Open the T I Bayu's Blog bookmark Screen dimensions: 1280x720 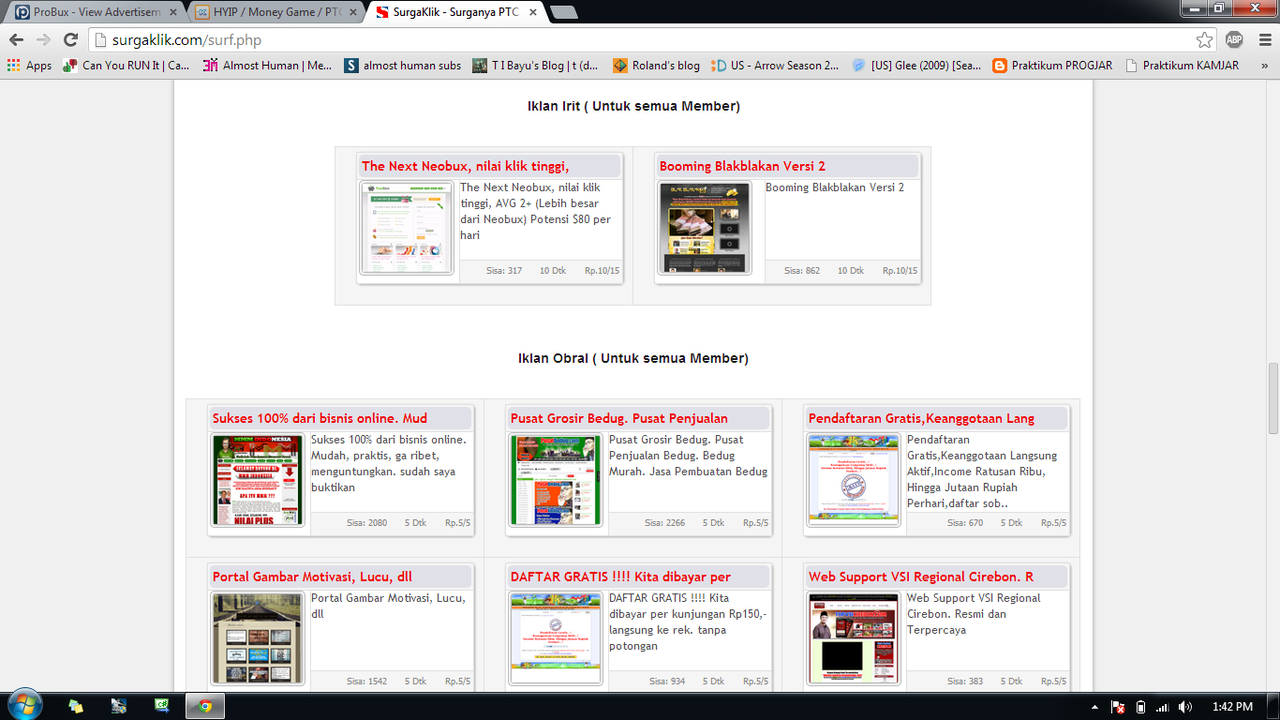tap(536, 65)
